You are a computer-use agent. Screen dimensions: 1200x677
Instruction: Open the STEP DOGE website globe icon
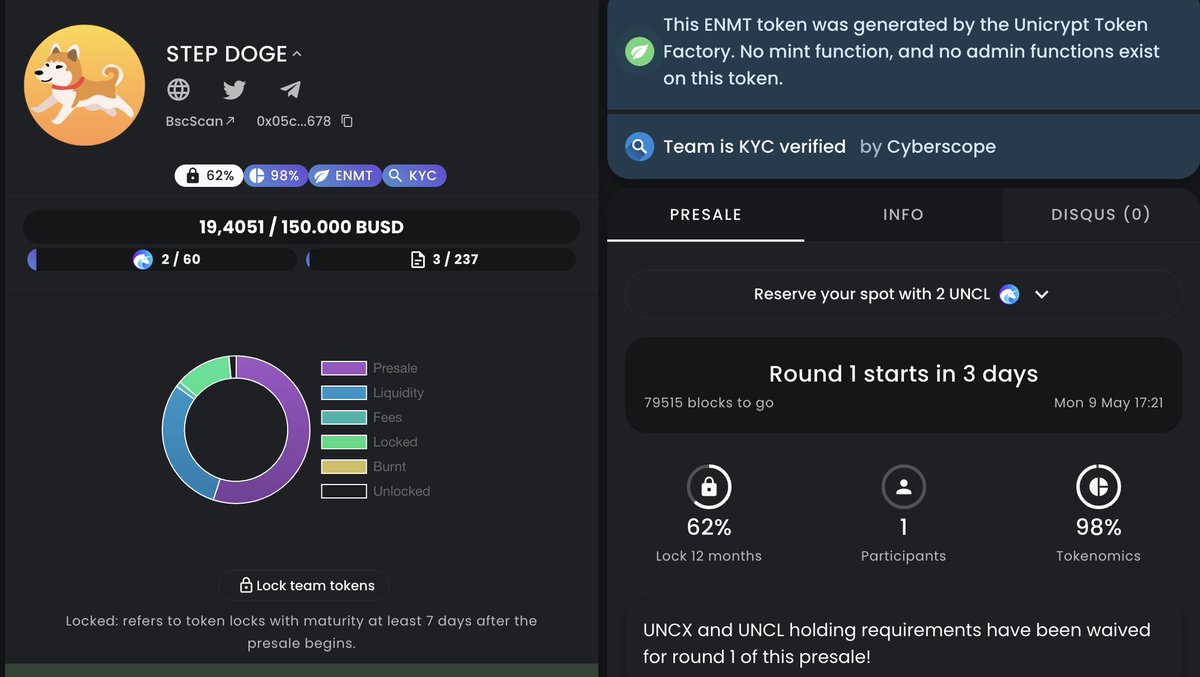point(179,89)
